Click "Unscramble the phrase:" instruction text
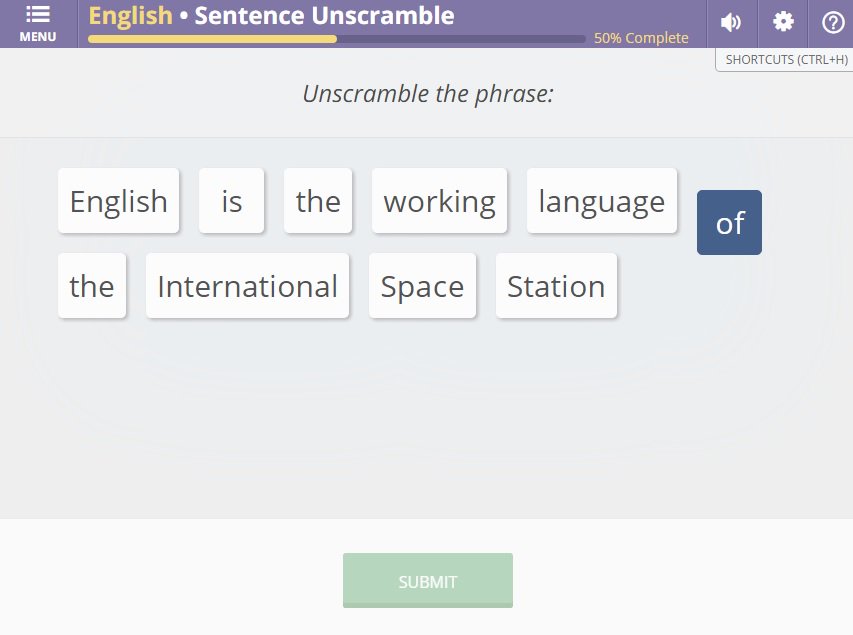This screenshot has width=853, height=635. 428,94
